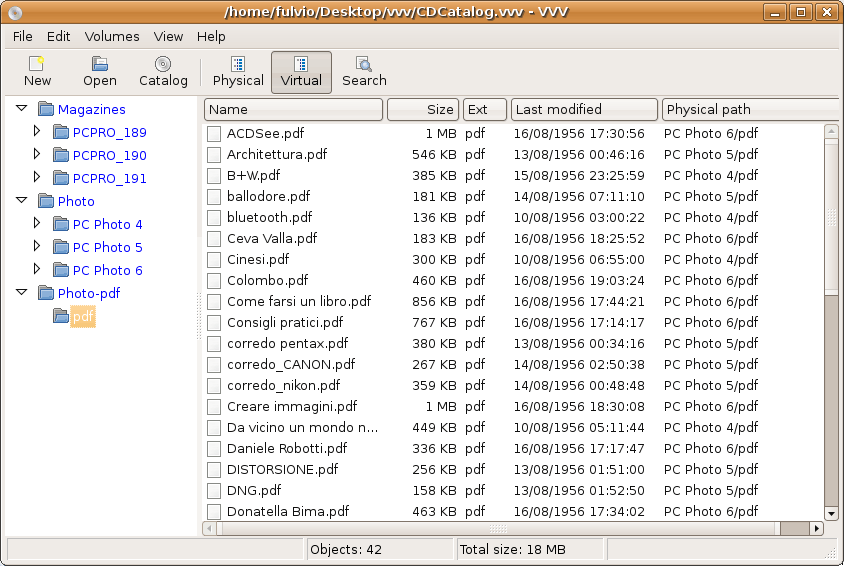The width and height of the screenshot is (844, 566).
Task: Expand the PC Photo 6 node
Action: click(x=37, y=268)
